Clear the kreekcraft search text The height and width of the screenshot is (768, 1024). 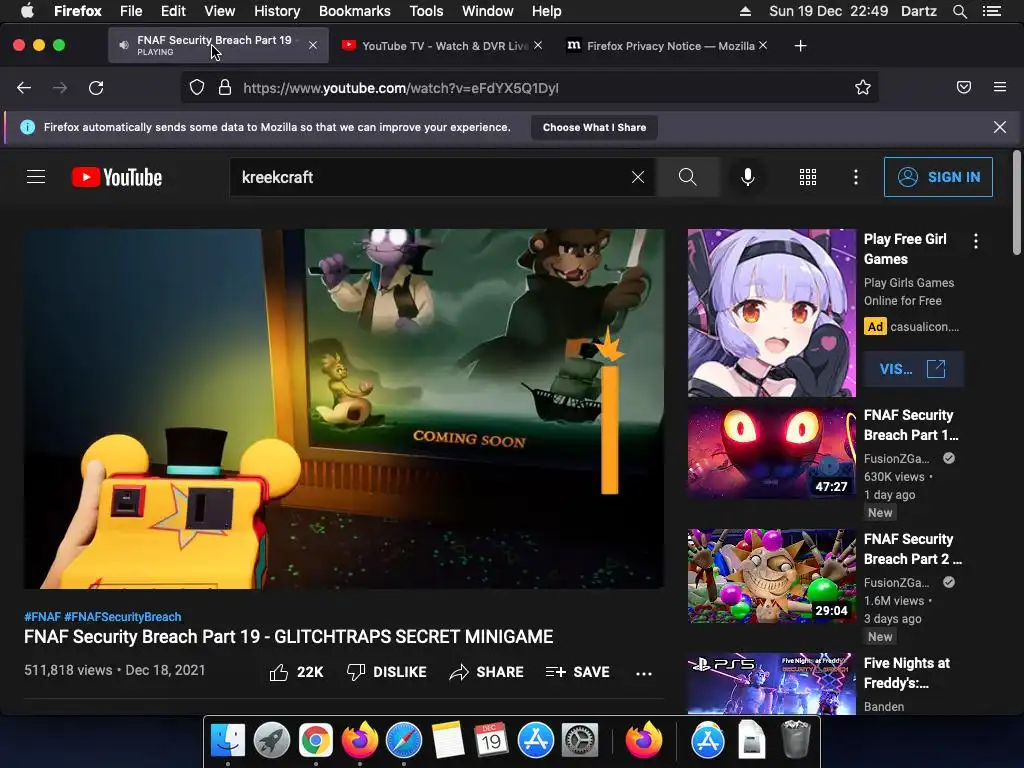(638, 177)
